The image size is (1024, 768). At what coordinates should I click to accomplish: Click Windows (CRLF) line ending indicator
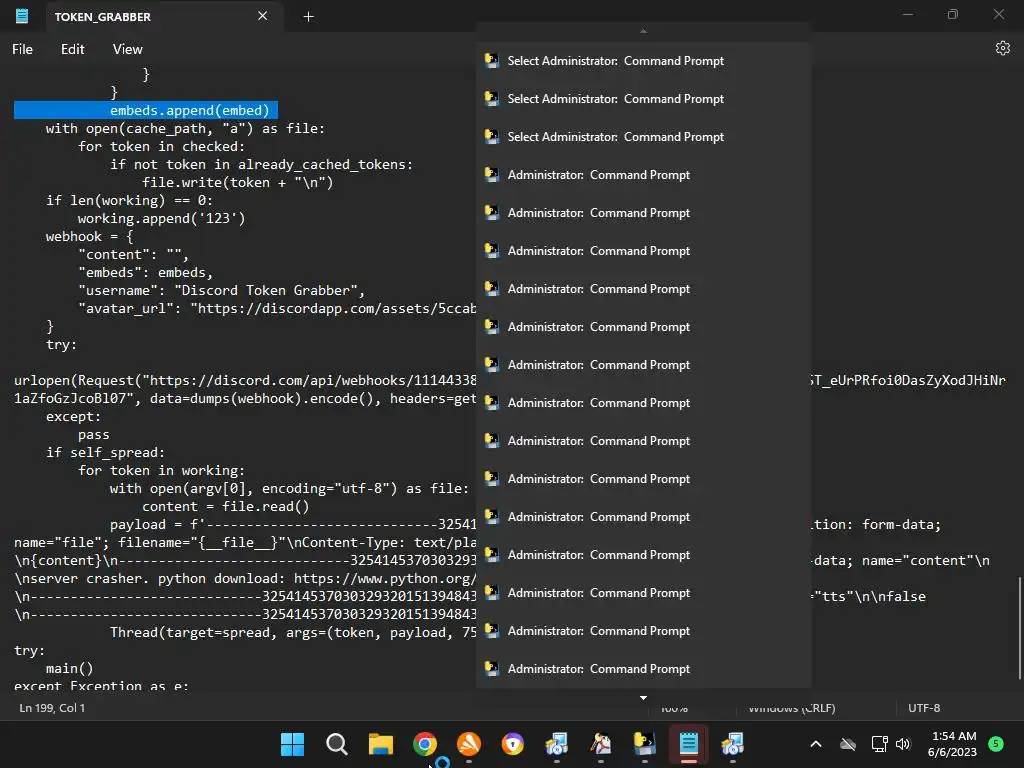click(791, 708)
